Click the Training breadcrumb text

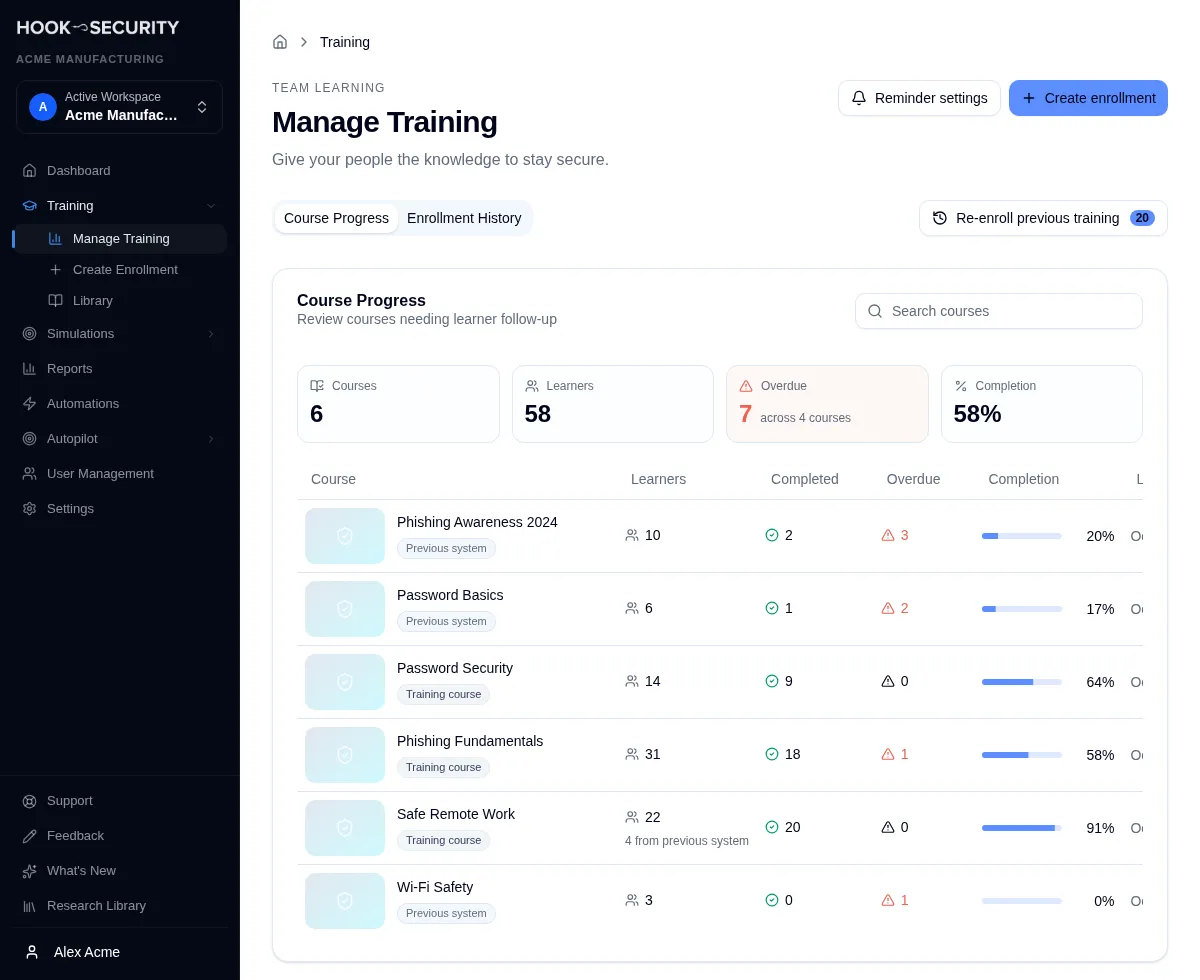tap(345, 42)
